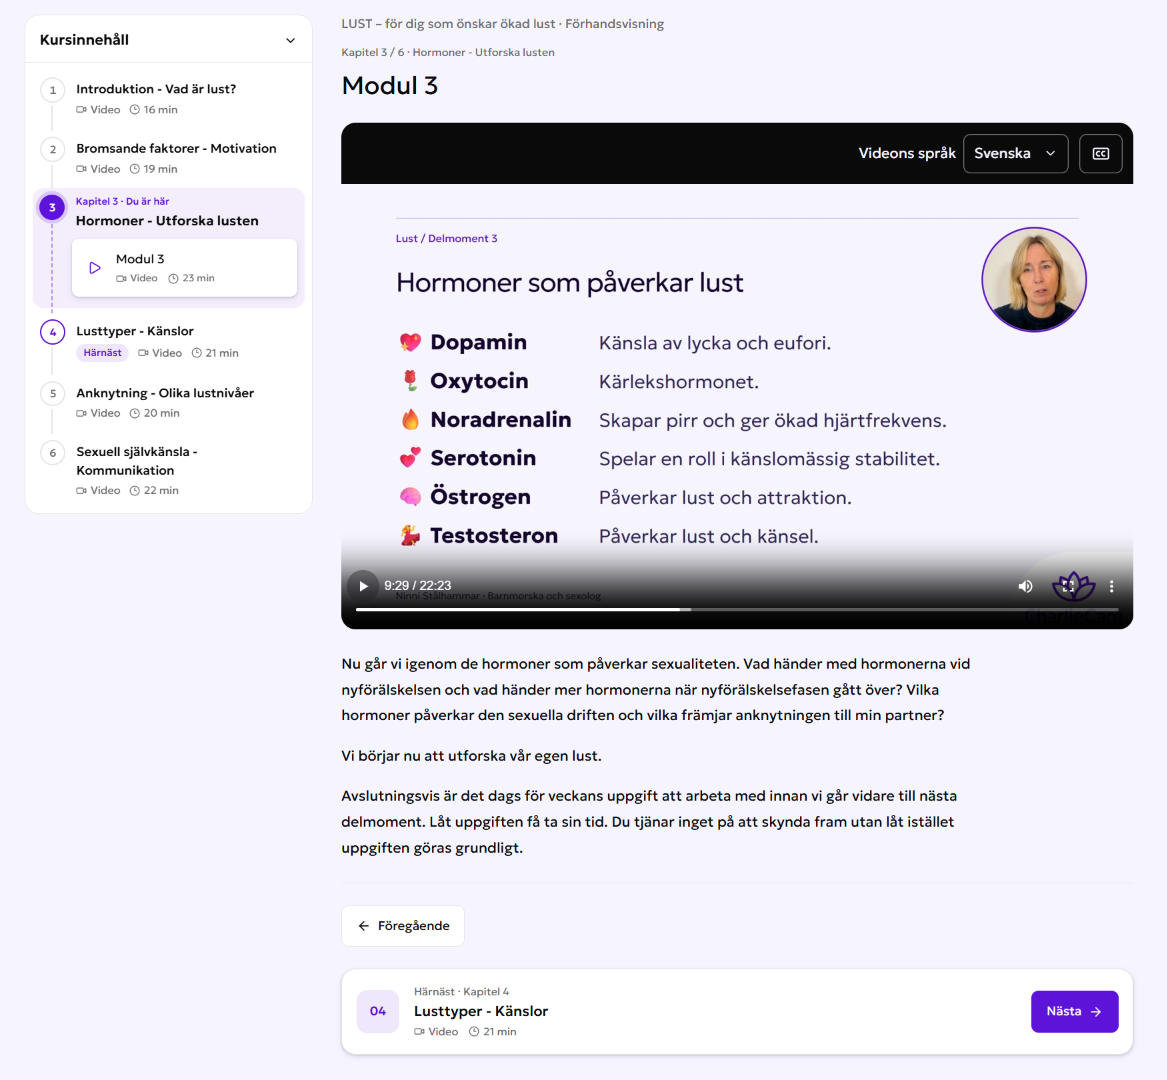Click the Kapitel 3 · Du är här label
The width and height of the screenshot is (1167, 1080).
point(122,201)
